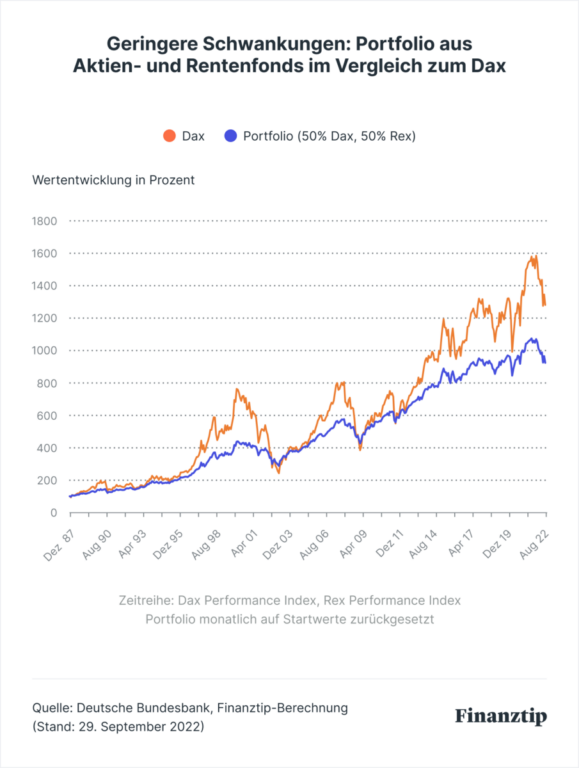Click the Dax peak near 1600
This screenshot has width=579, height=768.
(536, 256)
